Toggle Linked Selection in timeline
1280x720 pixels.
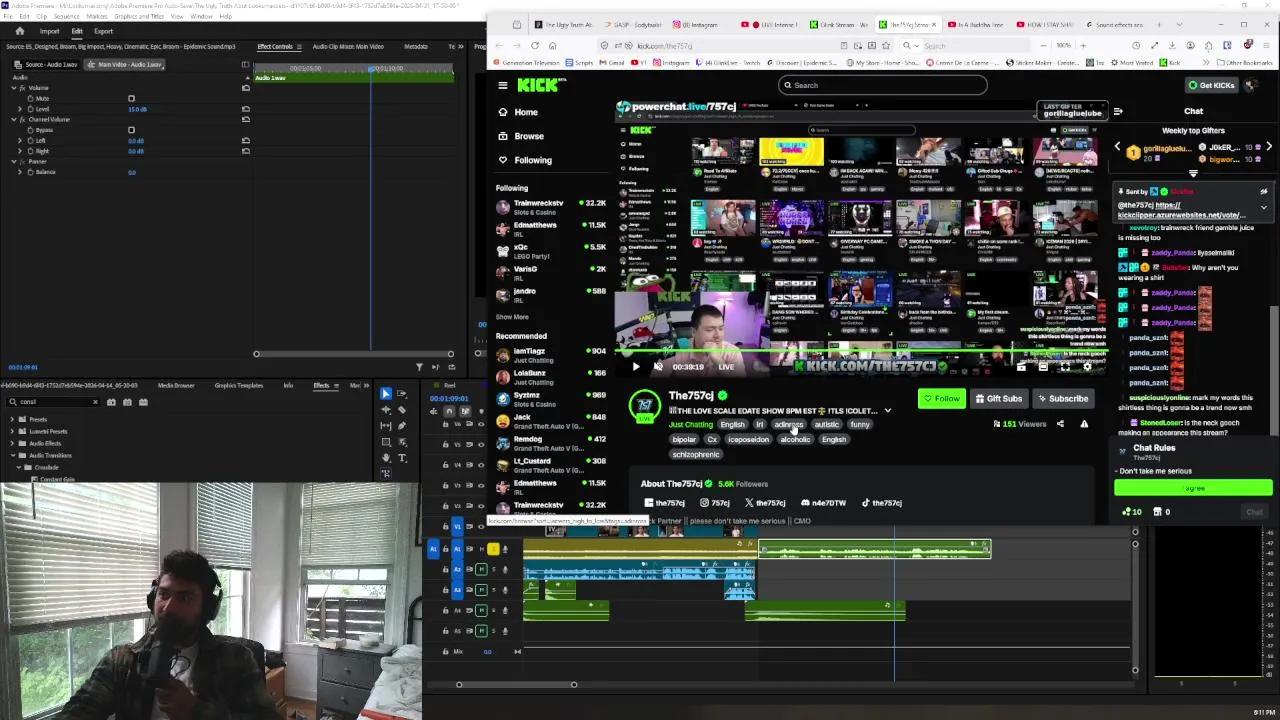coord(465,411)
